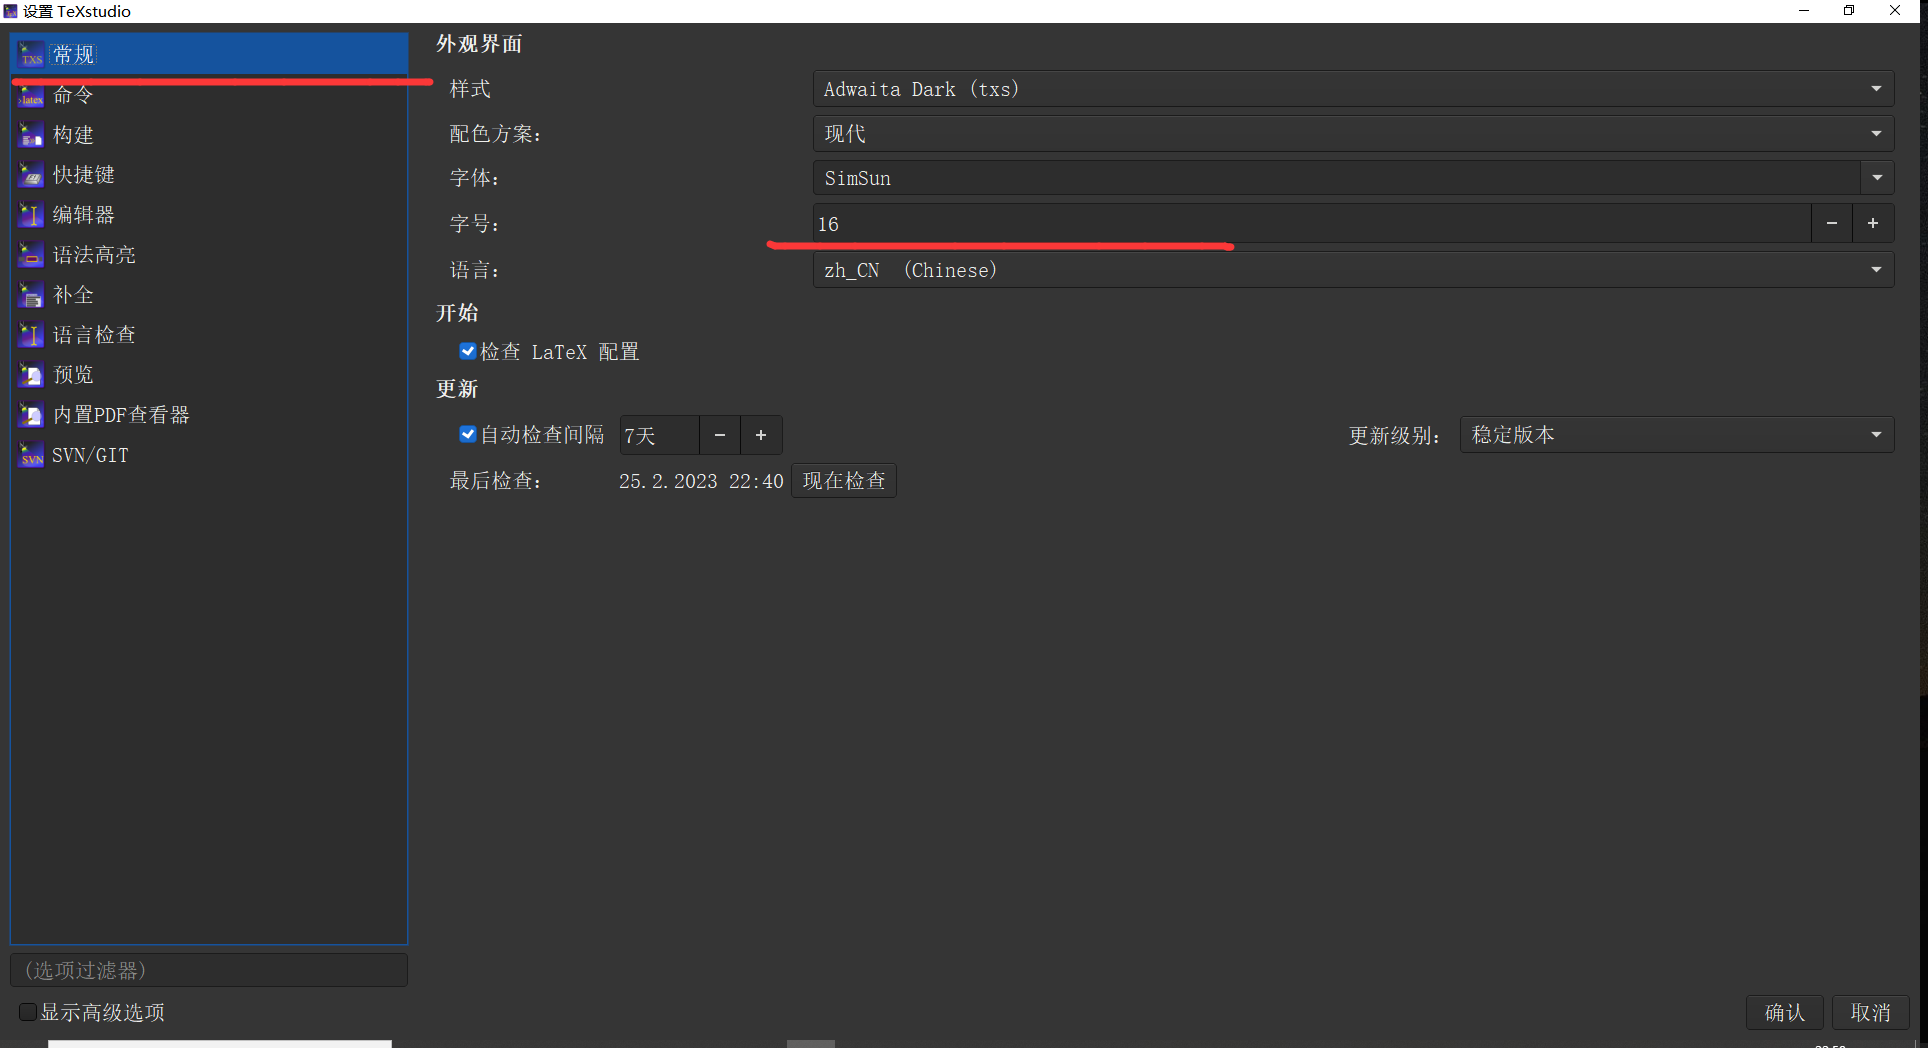
Task: Go to 语法高亮 settings page
Action: pyautogui.click(x=209, y=255)
